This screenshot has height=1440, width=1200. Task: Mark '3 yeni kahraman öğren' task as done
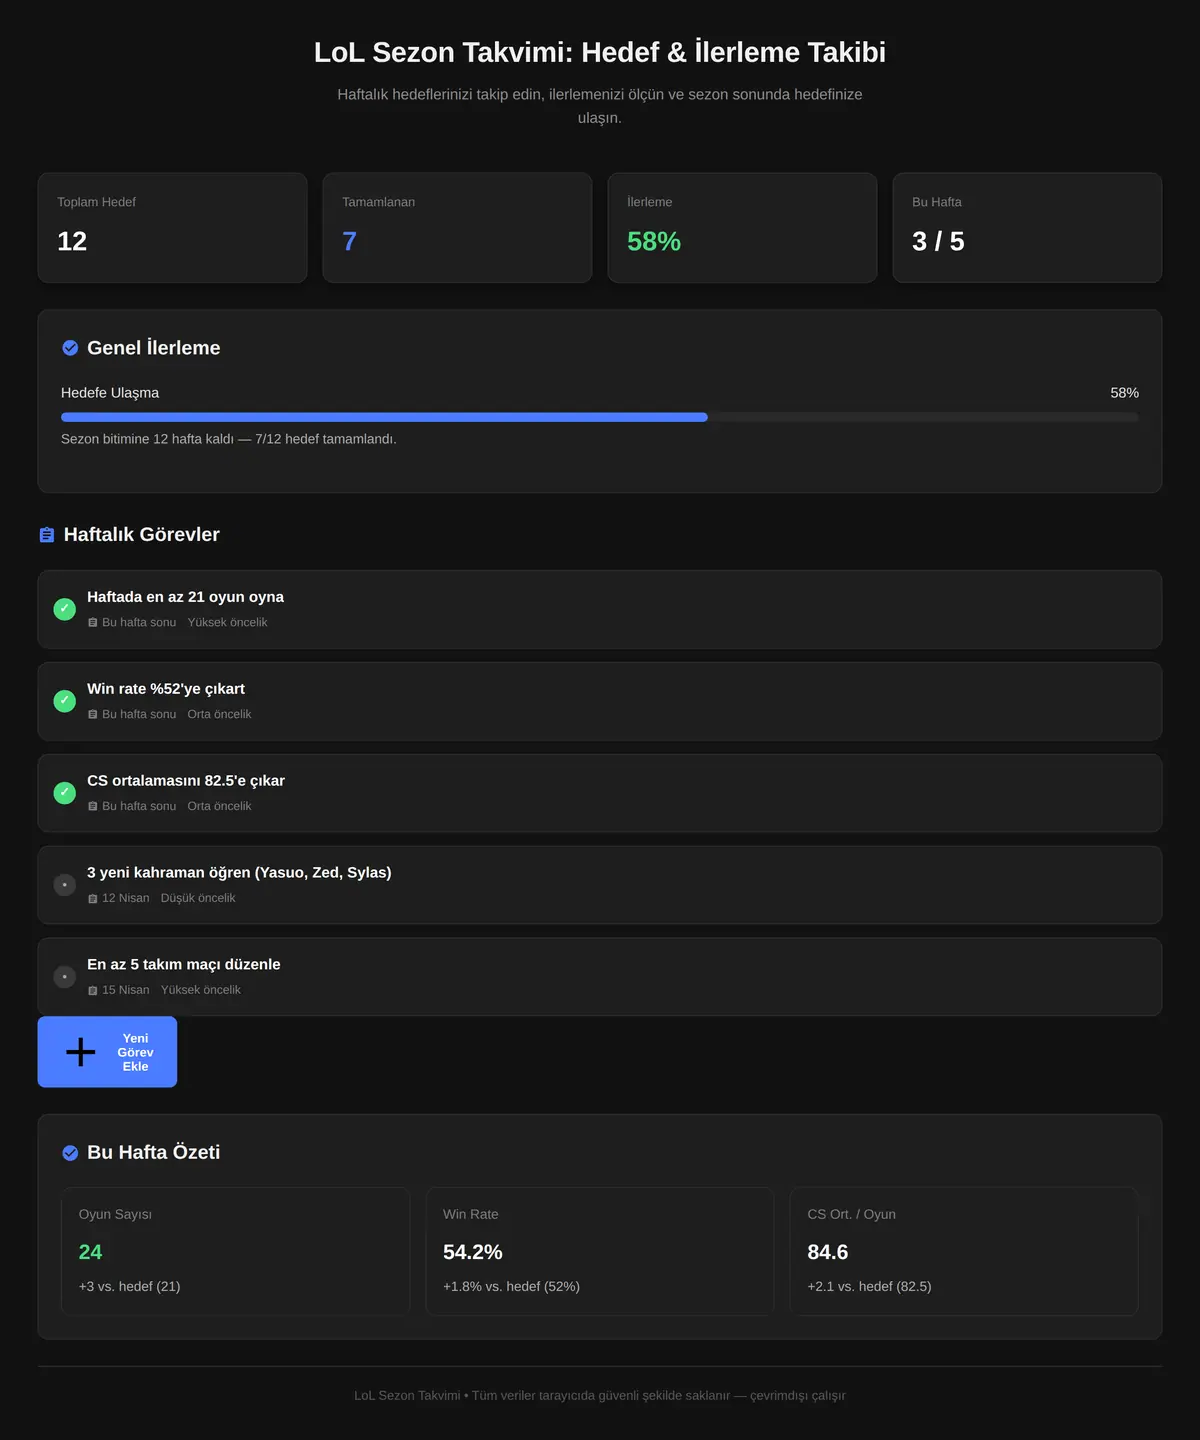[x=65, y=885]
